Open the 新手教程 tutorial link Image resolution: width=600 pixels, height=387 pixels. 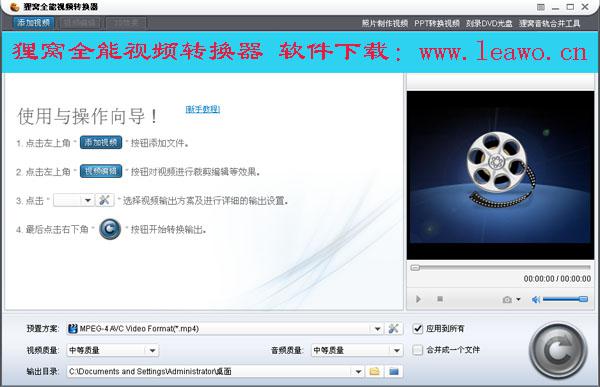click(202, 109)
